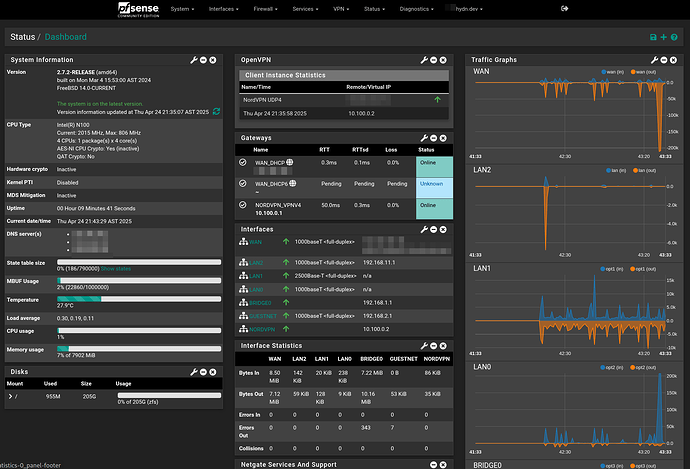Click the Dashboard breadcrumb link
Image resolution: width=690 pixels, height=469 pixels.
66,37
